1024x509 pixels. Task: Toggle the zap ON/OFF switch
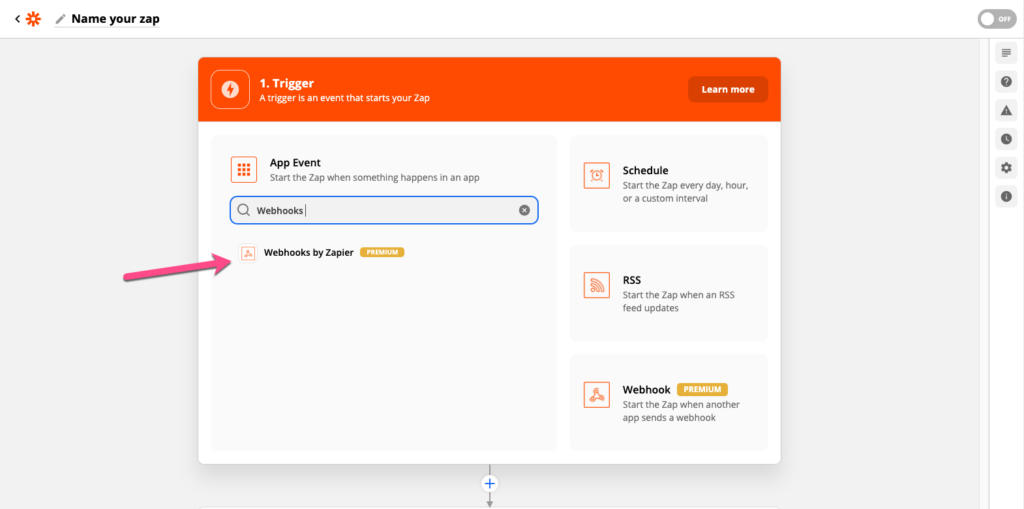pyautogui.click(x=997, y=19)
